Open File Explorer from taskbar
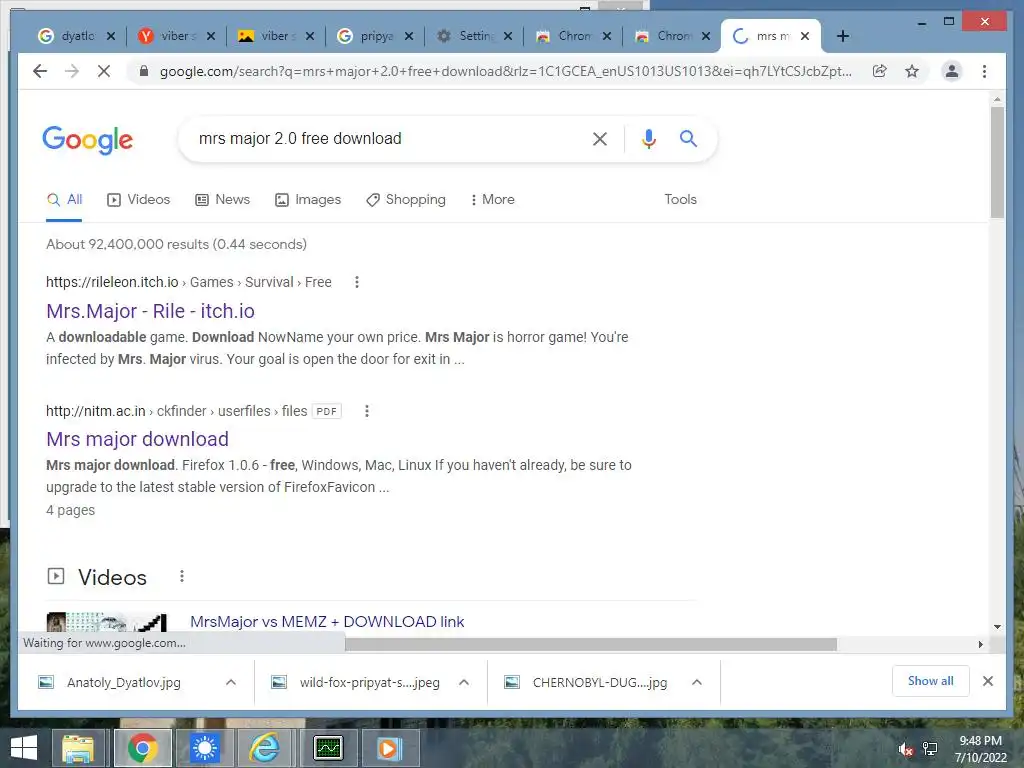Screen dimensions: 1024x768 point(78,748)
